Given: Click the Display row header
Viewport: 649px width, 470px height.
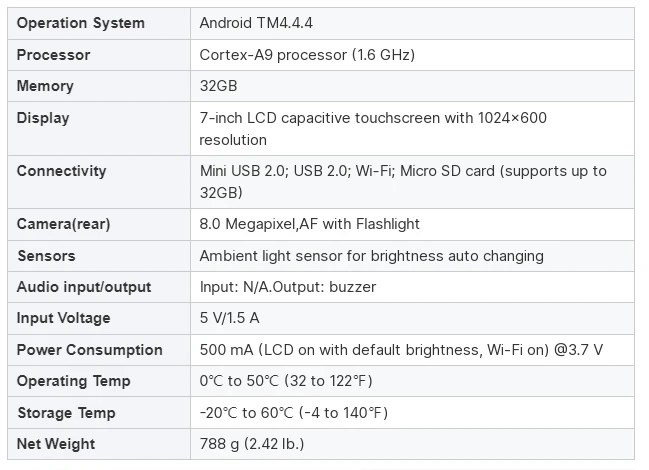Looking at the screenshot, I should coord(43,118).
